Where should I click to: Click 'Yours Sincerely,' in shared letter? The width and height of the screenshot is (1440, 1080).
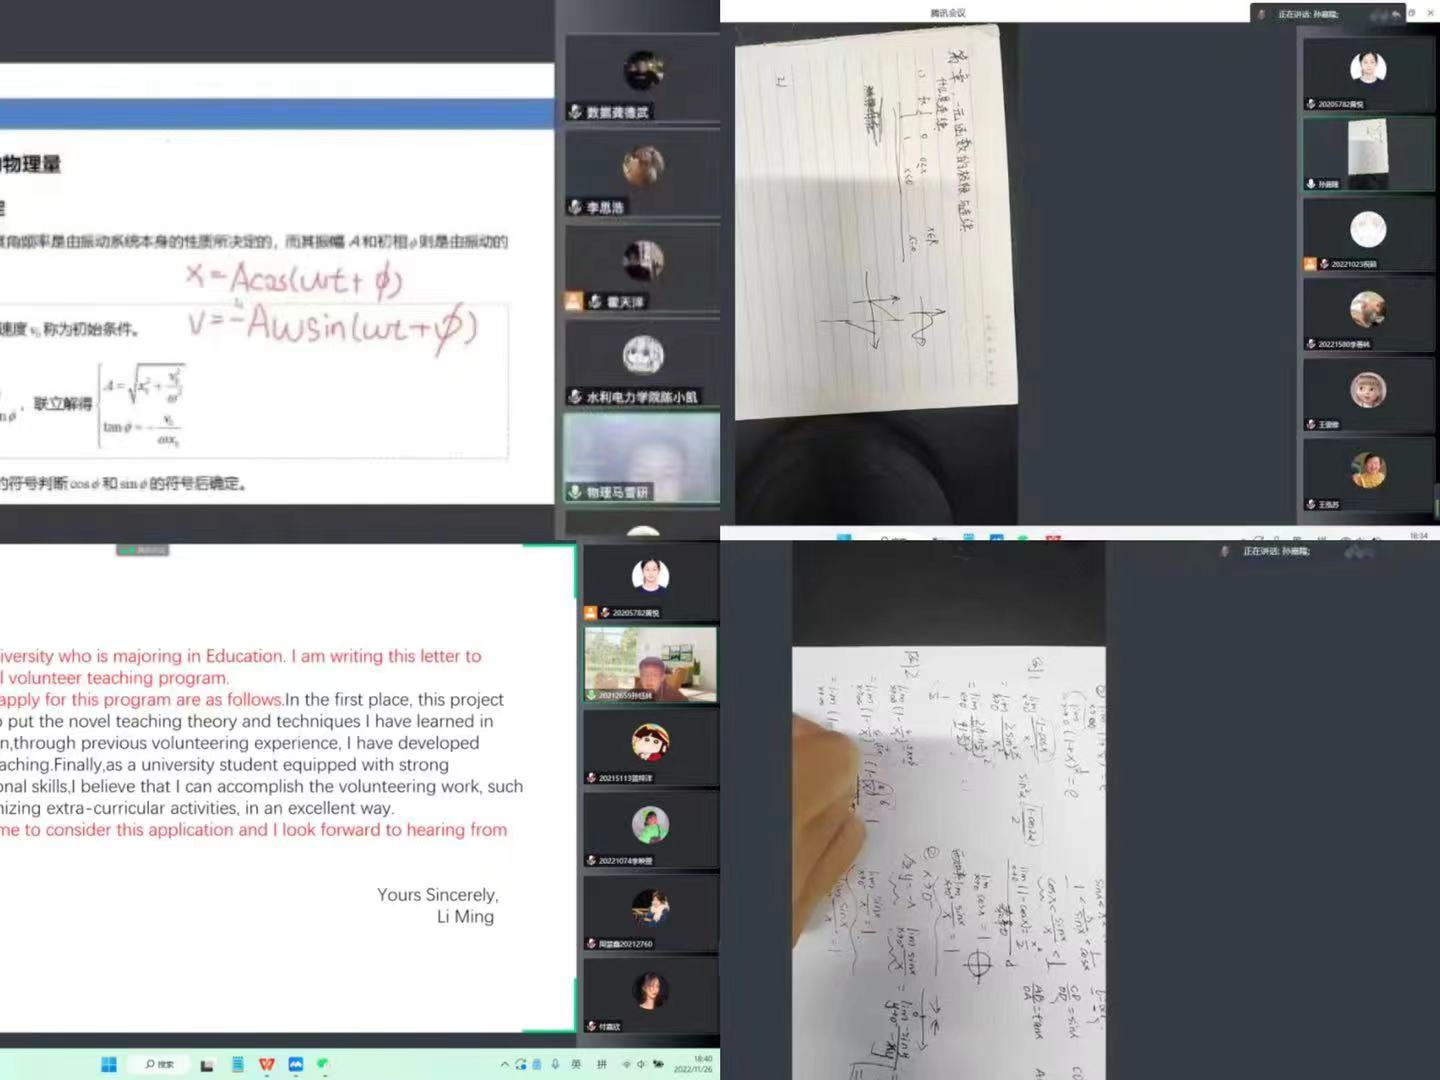click(437, 895)
